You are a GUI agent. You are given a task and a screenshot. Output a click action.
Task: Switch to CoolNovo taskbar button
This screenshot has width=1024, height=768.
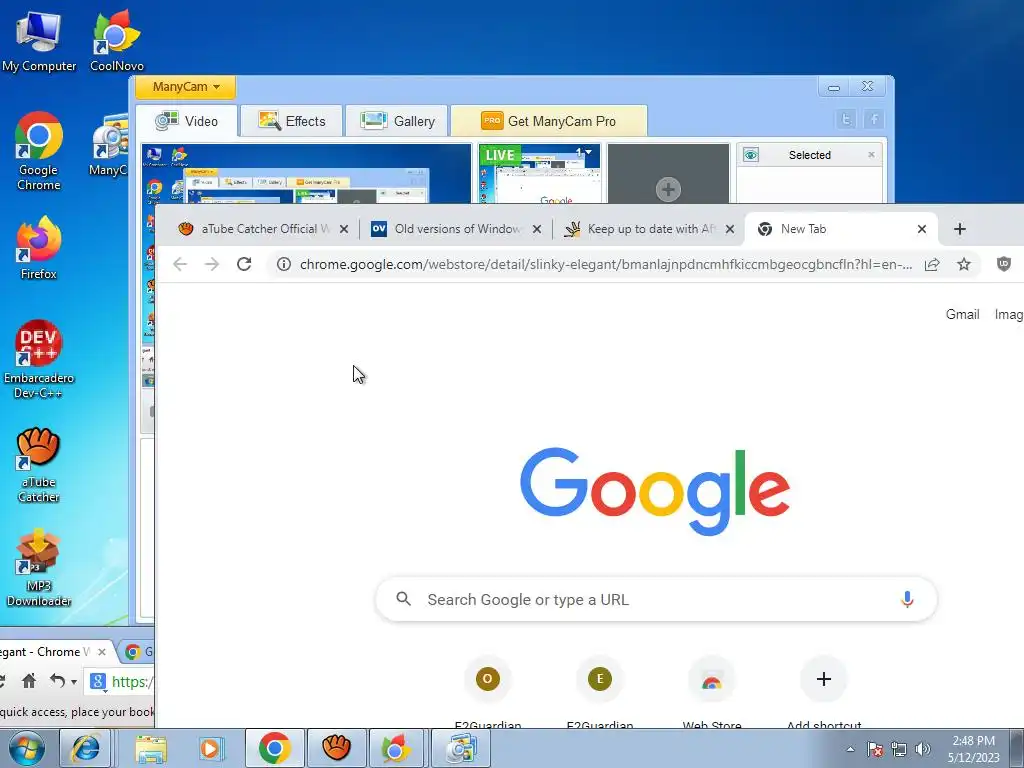tap(396, 748)
